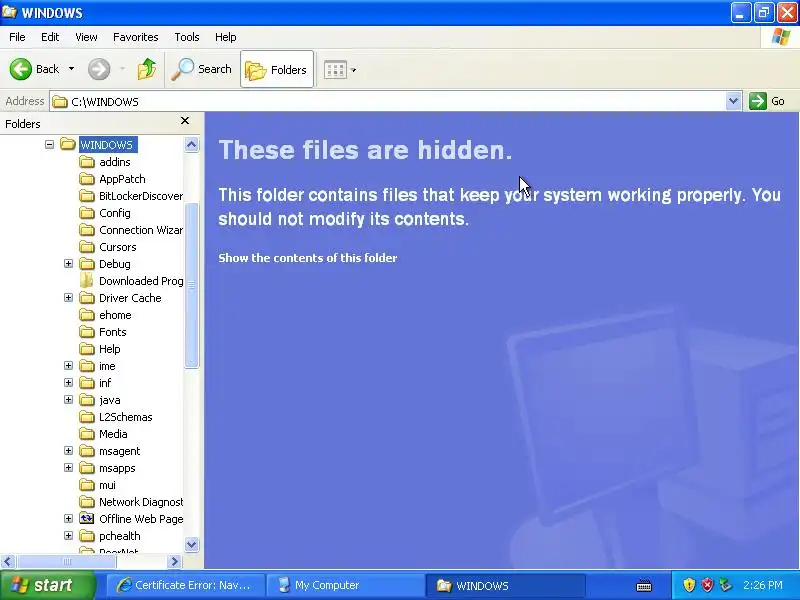The width and height of the screenshot is (800, 600).
Task: Select the BitLockerDiscovery folder icon
Action: point(87,196)
